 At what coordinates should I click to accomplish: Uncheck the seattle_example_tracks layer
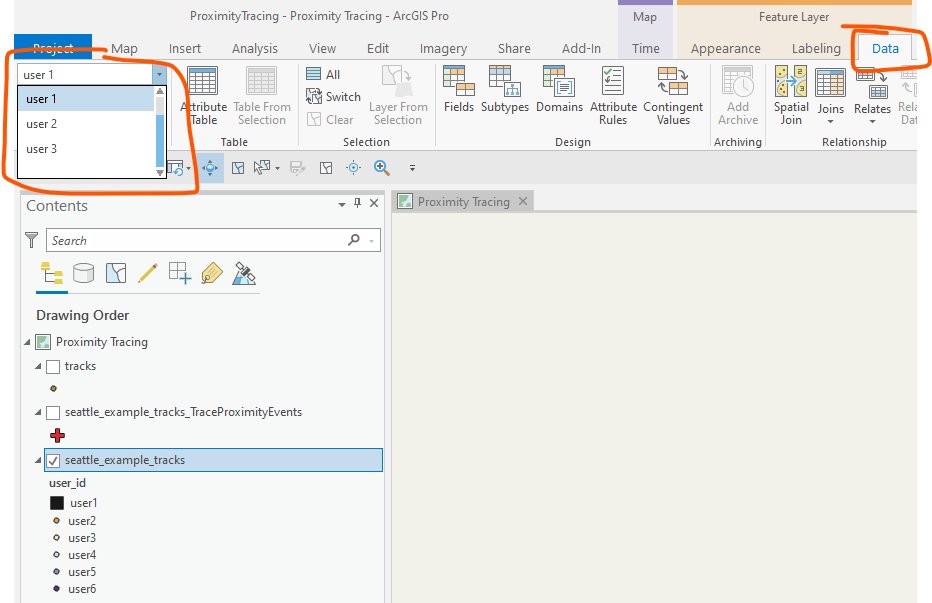click(x=53, y=461)
